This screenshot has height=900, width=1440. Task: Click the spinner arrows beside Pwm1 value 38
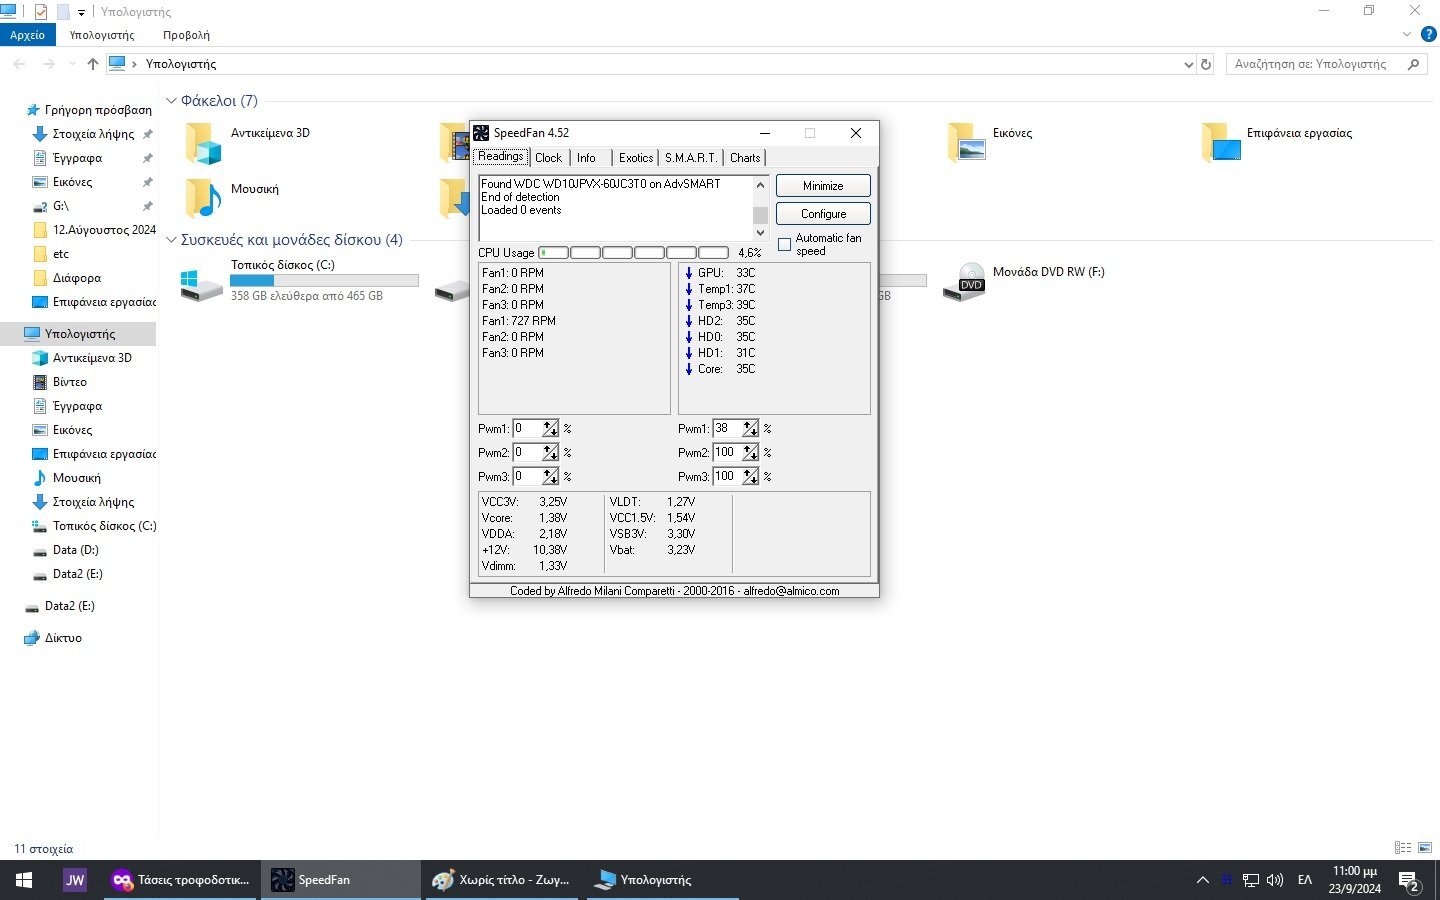click(751, 428)
